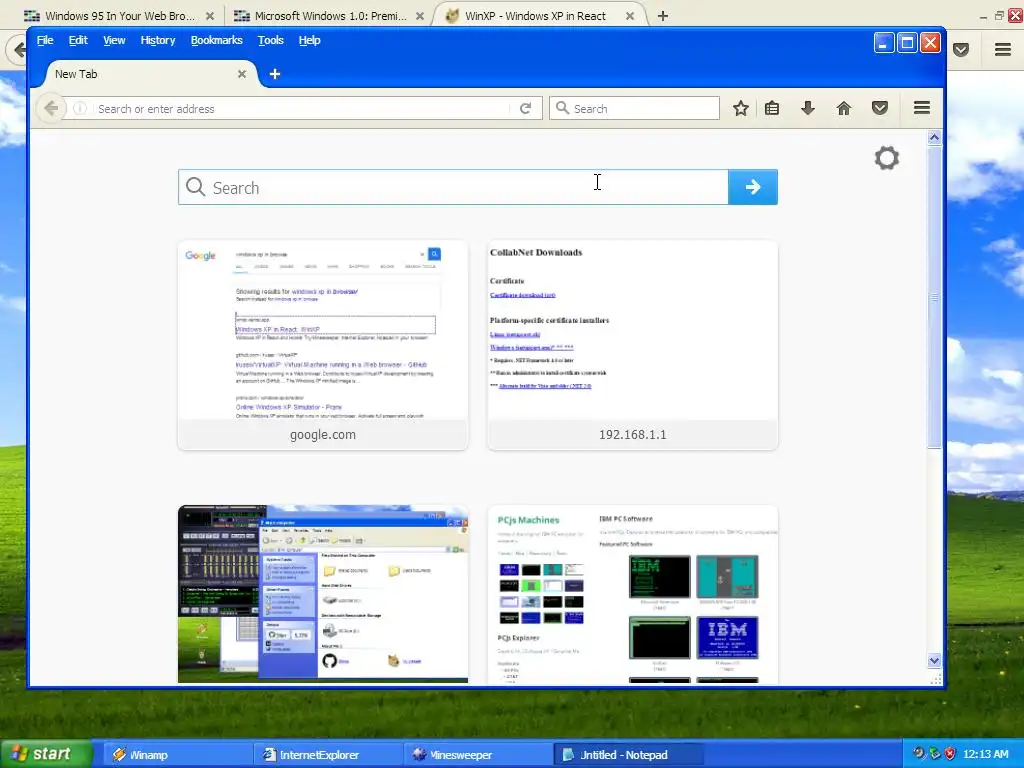This screenshot has height=768, width=1024.
Task: Switch to Winamp in taskbar
Action: (178, 755)
